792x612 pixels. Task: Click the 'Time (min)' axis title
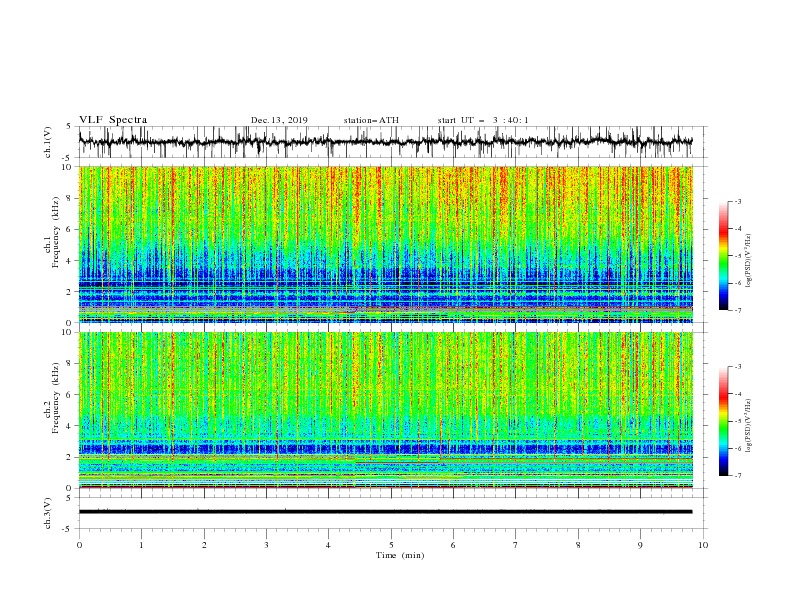(400, 555)
